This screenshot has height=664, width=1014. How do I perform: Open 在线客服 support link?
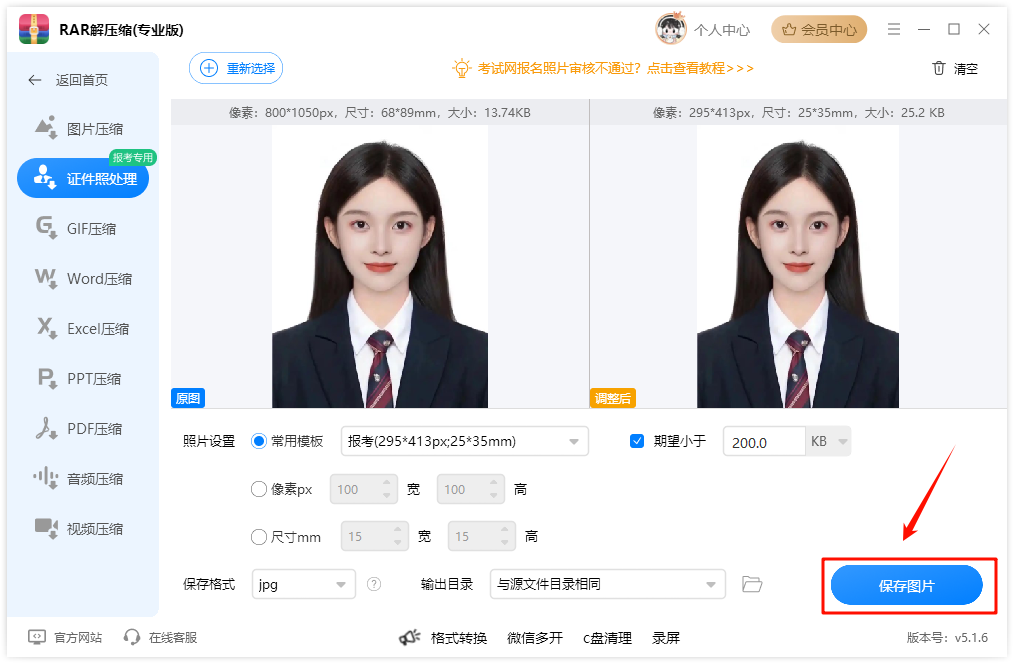(160, 637)
